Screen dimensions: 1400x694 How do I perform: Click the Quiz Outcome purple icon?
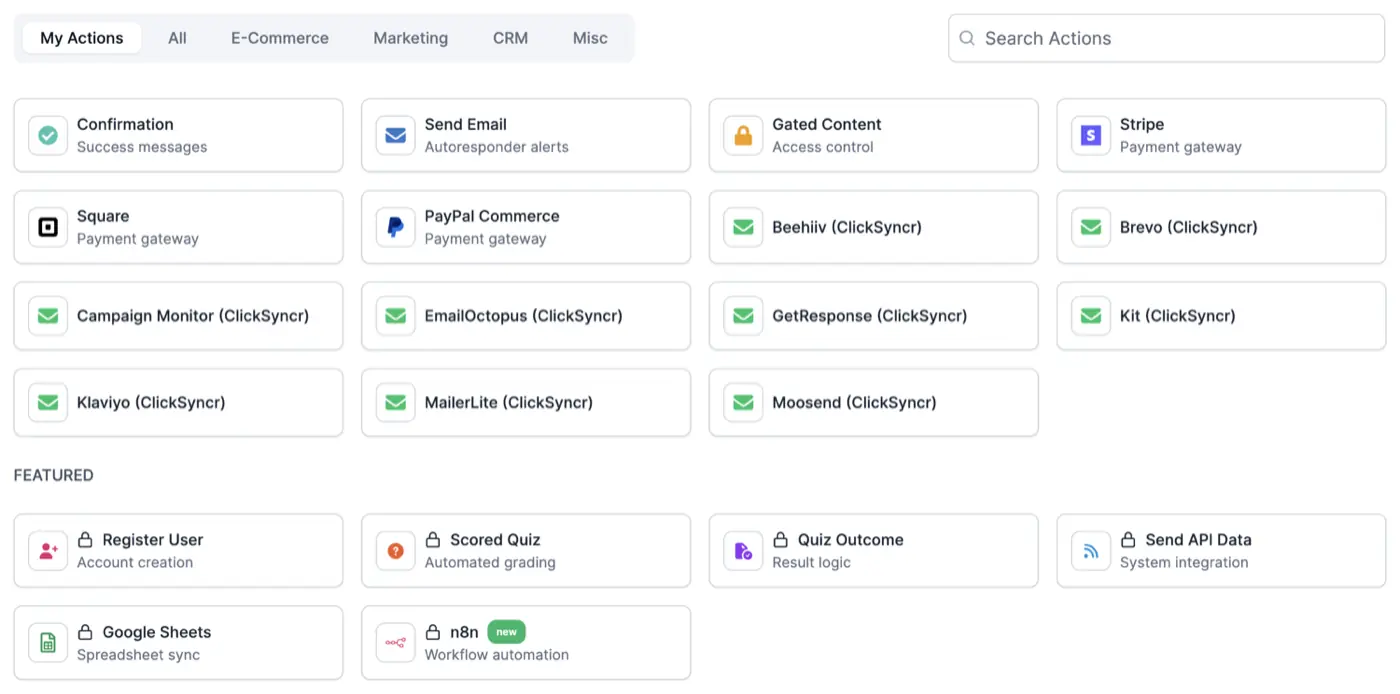(x=743, y=551)
